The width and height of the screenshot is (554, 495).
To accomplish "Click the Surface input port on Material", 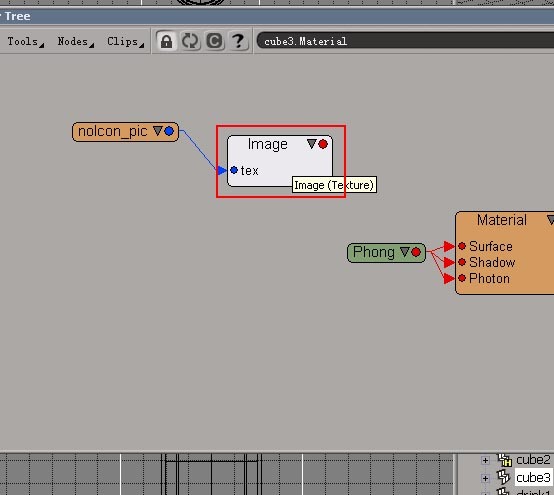I will click(x=462, y=246).
